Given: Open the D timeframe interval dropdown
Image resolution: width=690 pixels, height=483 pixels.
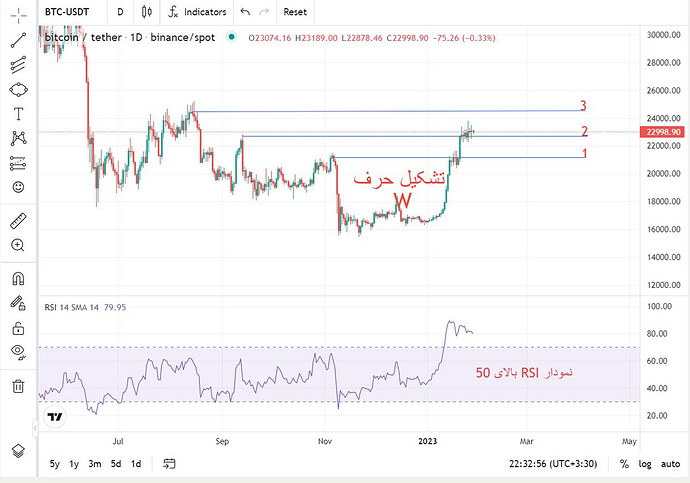Looking at the screenshot, I should click(120, 12).
